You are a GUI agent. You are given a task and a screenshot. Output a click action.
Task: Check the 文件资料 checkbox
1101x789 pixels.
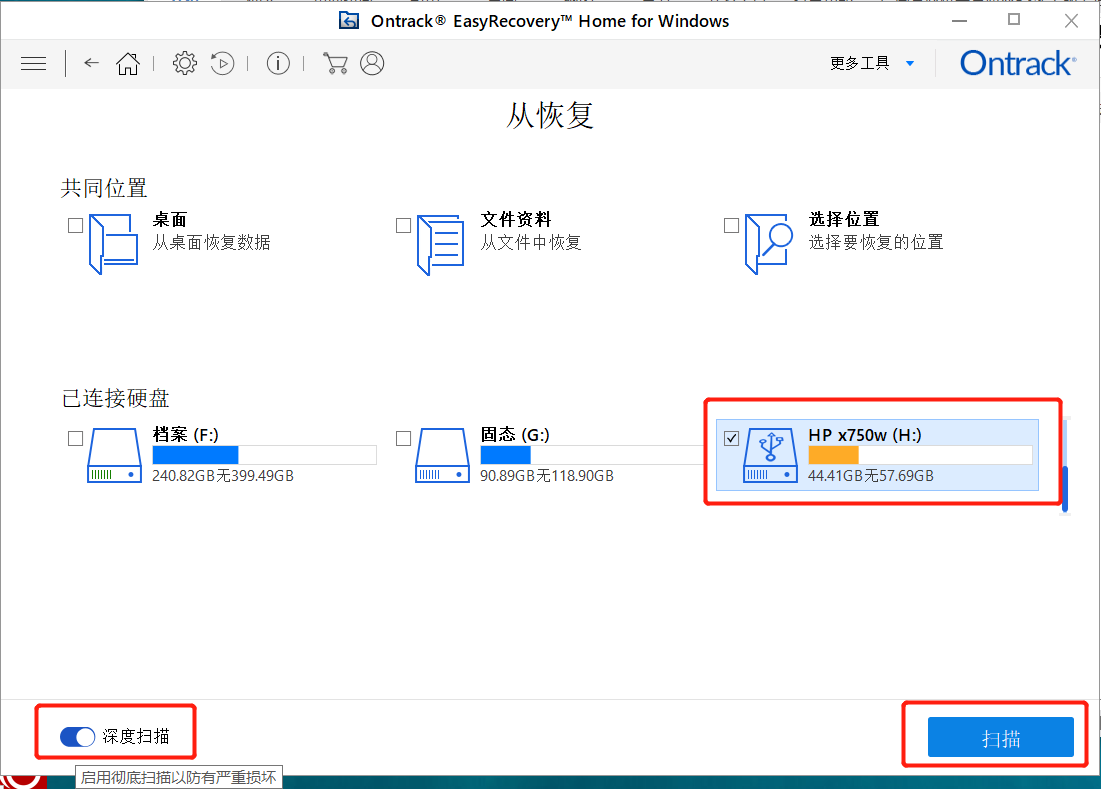coord(403,225)
